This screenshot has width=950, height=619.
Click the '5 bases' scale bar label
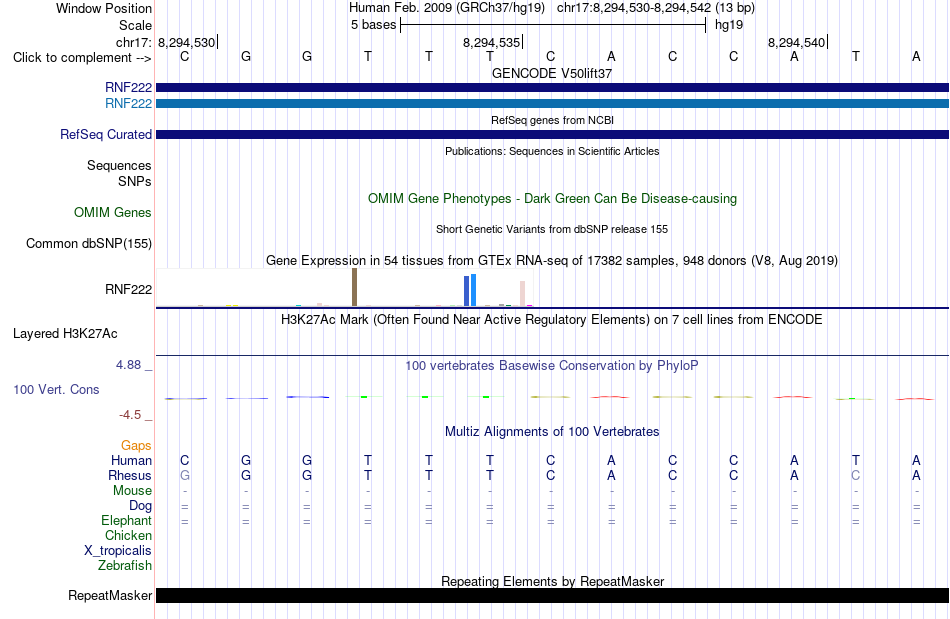click(x=373, y=25)
